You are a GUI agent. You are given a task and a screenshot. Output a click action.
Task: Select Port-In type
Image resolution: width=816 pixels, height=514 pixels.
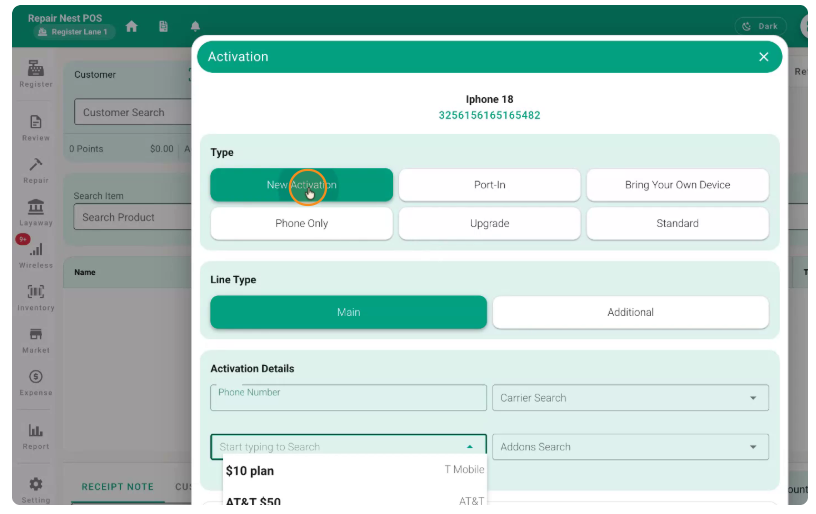[489, 185]
